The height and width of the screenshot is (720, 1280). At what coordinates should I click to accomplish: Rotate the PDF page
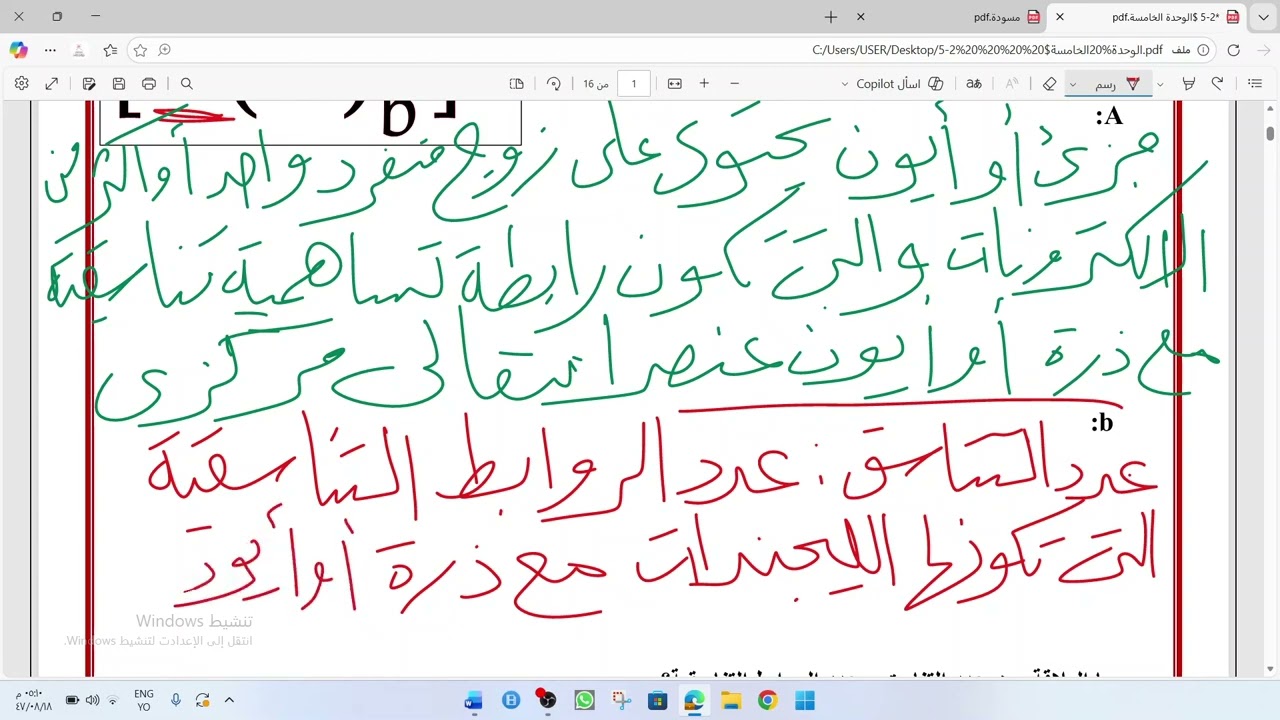pyautogui.click(x=553, y=84)
